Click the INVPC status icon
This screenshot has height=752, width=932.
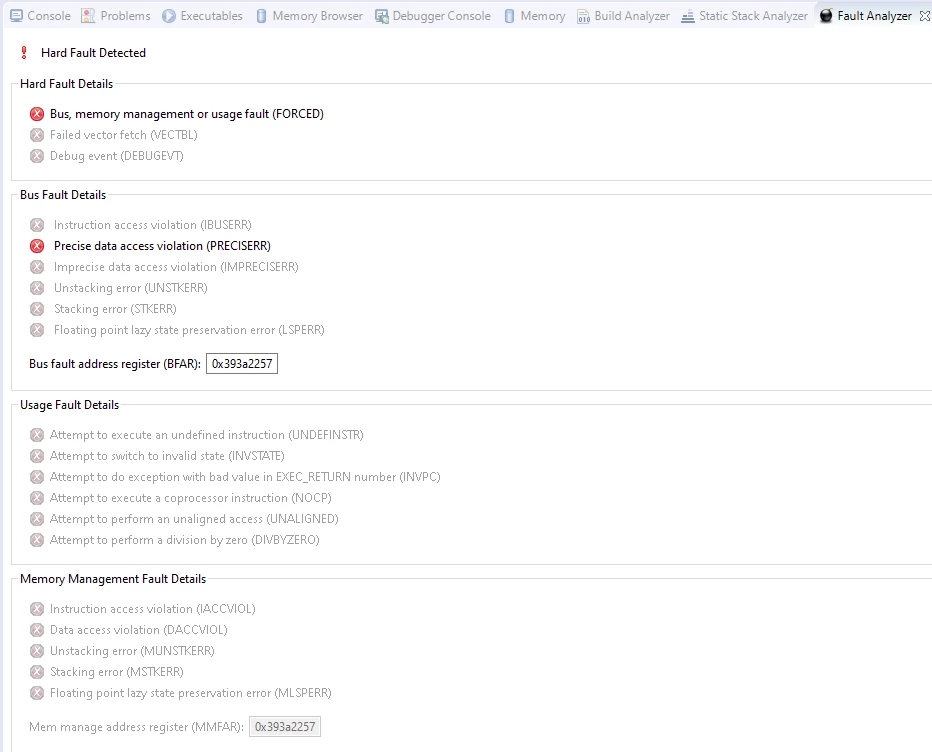click(x=37, y=477)
